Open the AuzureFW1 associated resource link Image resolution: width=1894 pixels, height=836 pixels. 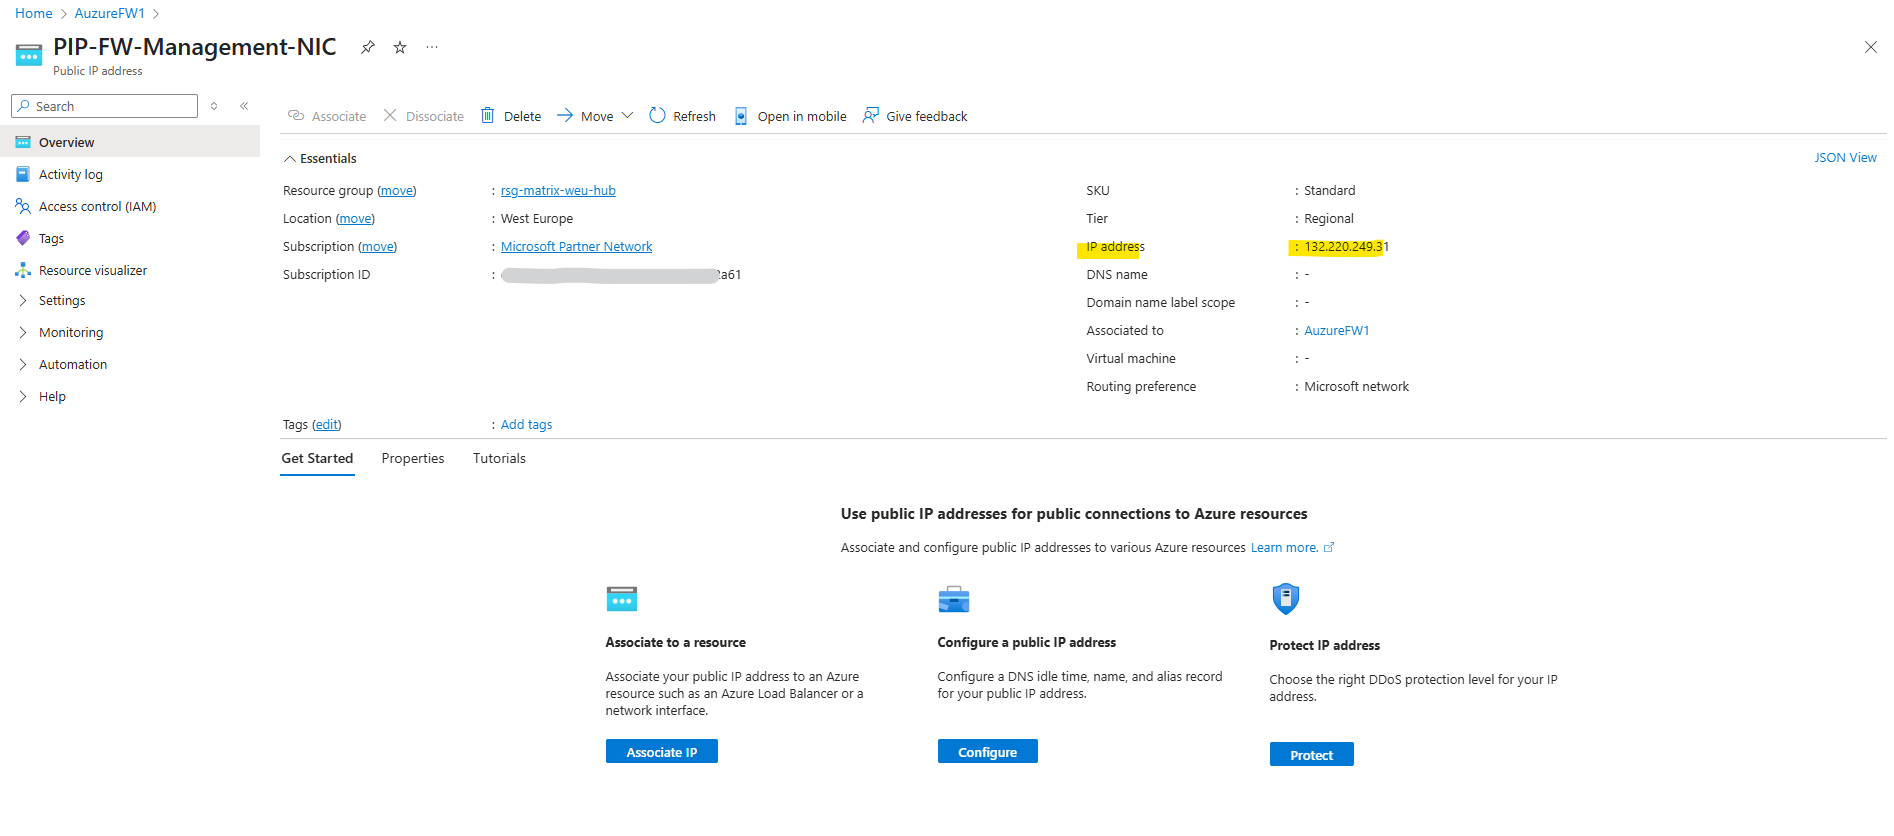1336,330
